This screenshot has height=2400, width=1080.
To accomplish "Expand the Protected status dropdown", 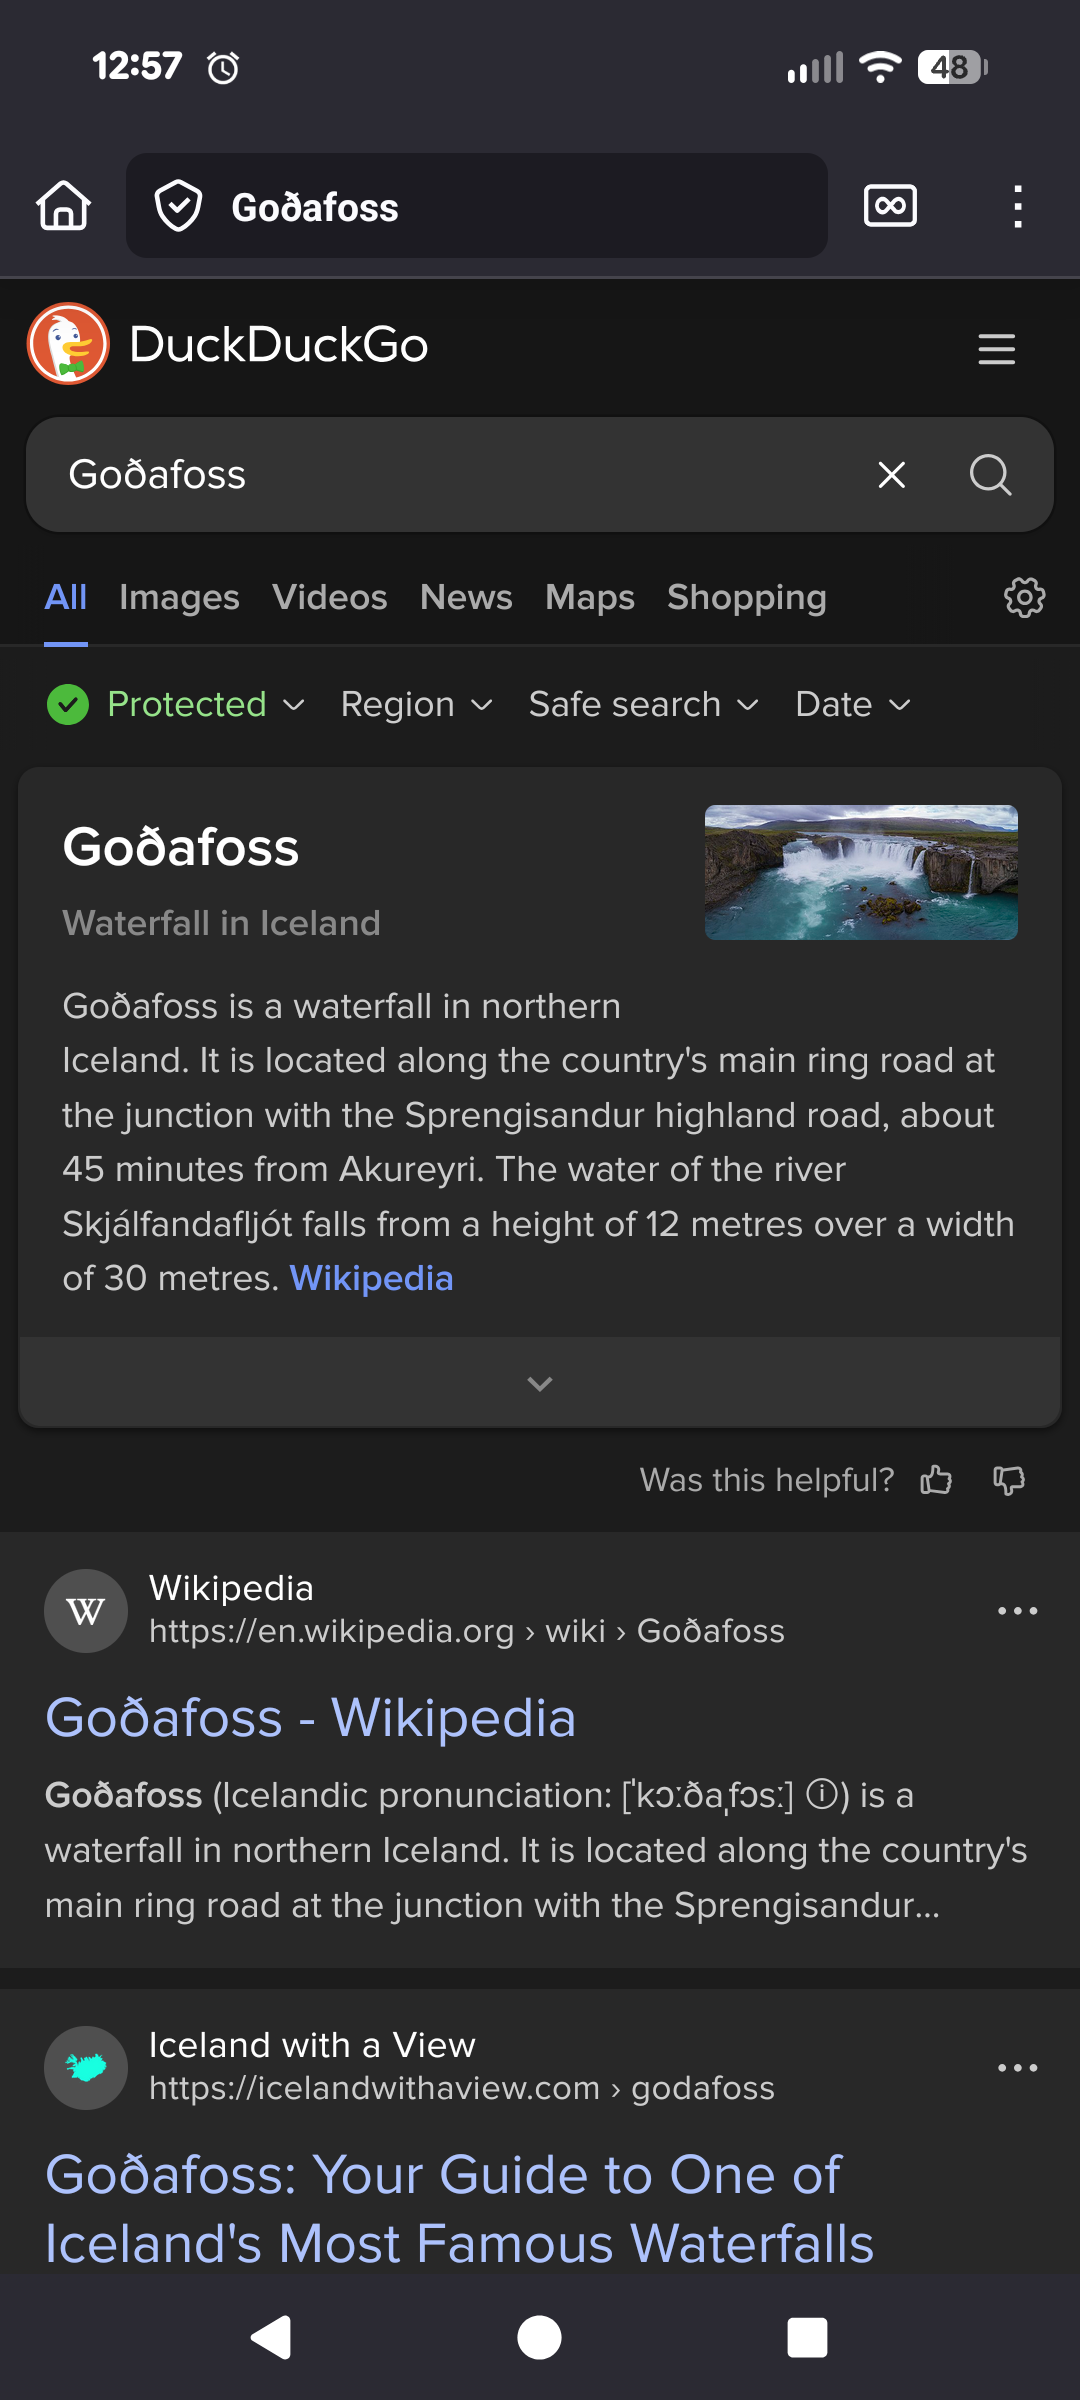I will (x=176, y=704).
